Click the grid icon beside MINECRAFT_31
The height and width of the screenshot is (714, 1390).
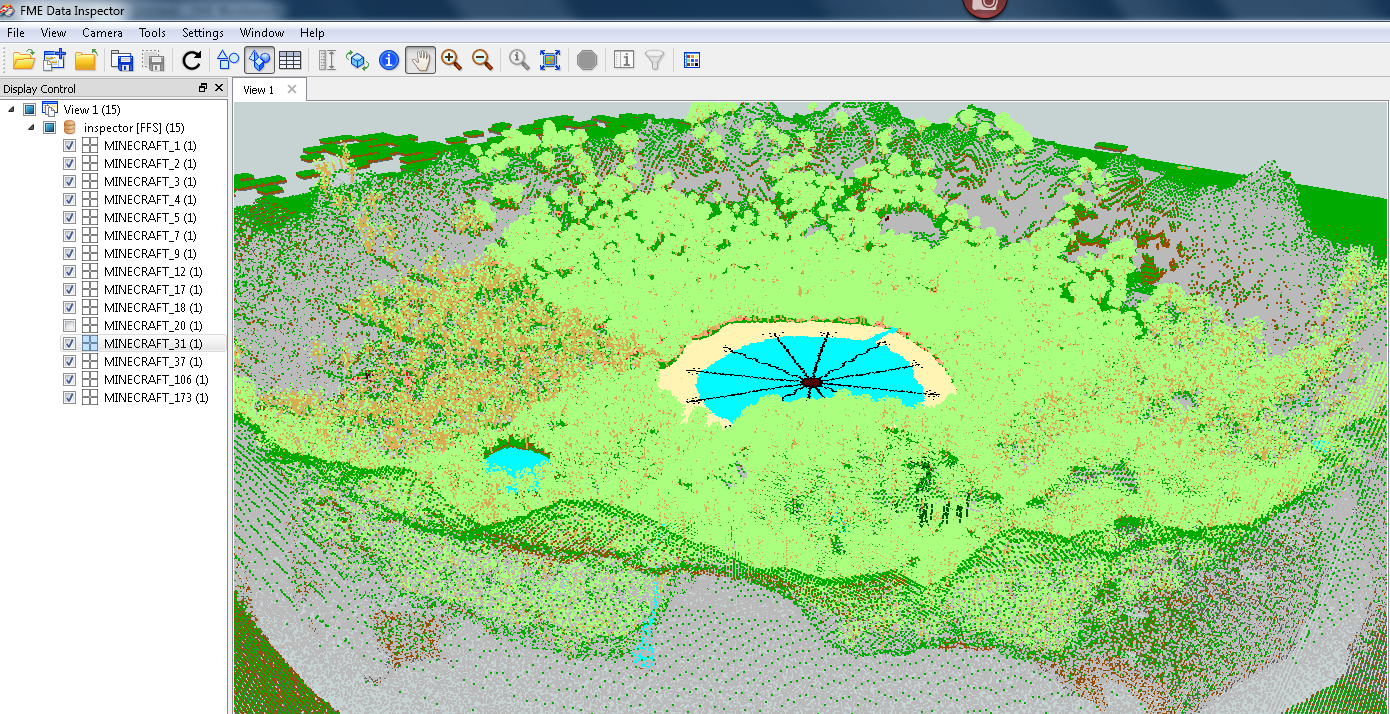pos(90,343)
